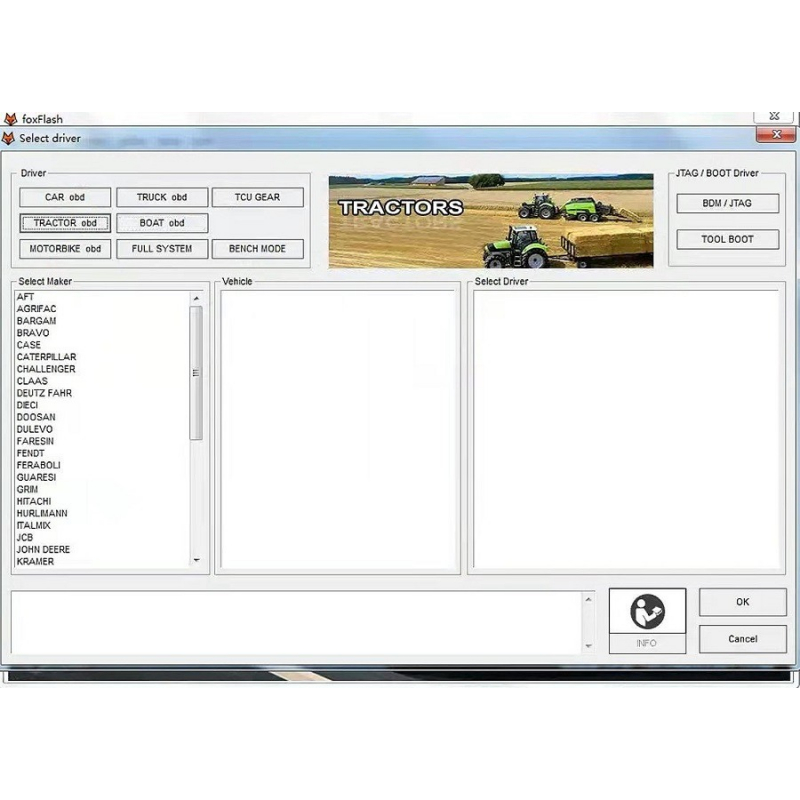The image size is (800, 800).
Task: Select the TRUCK obd driver mode
Action: tap(162, 197)
